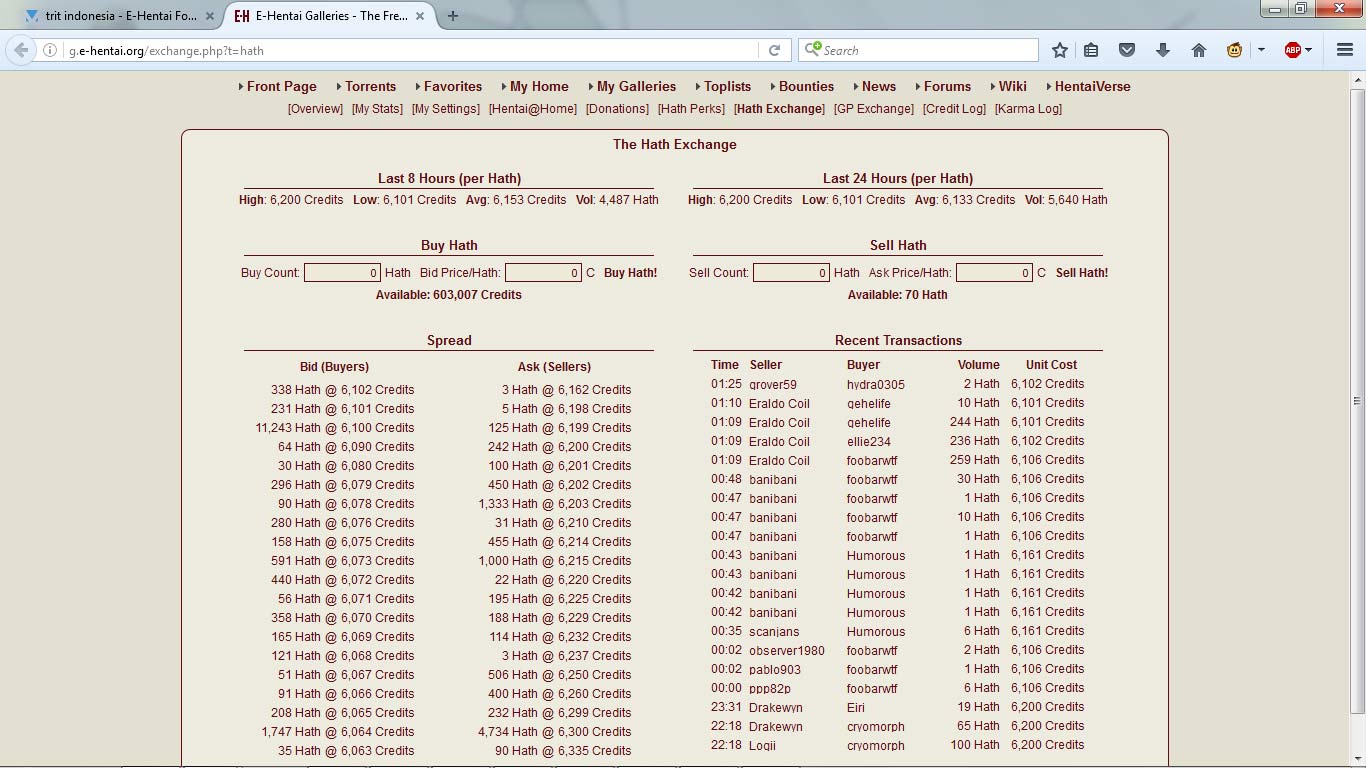Image resolution: width=1366 pixels, height=768 pixels.
Task: Click the 'Buy Hath!' button
Action: (x=630, y=273)
